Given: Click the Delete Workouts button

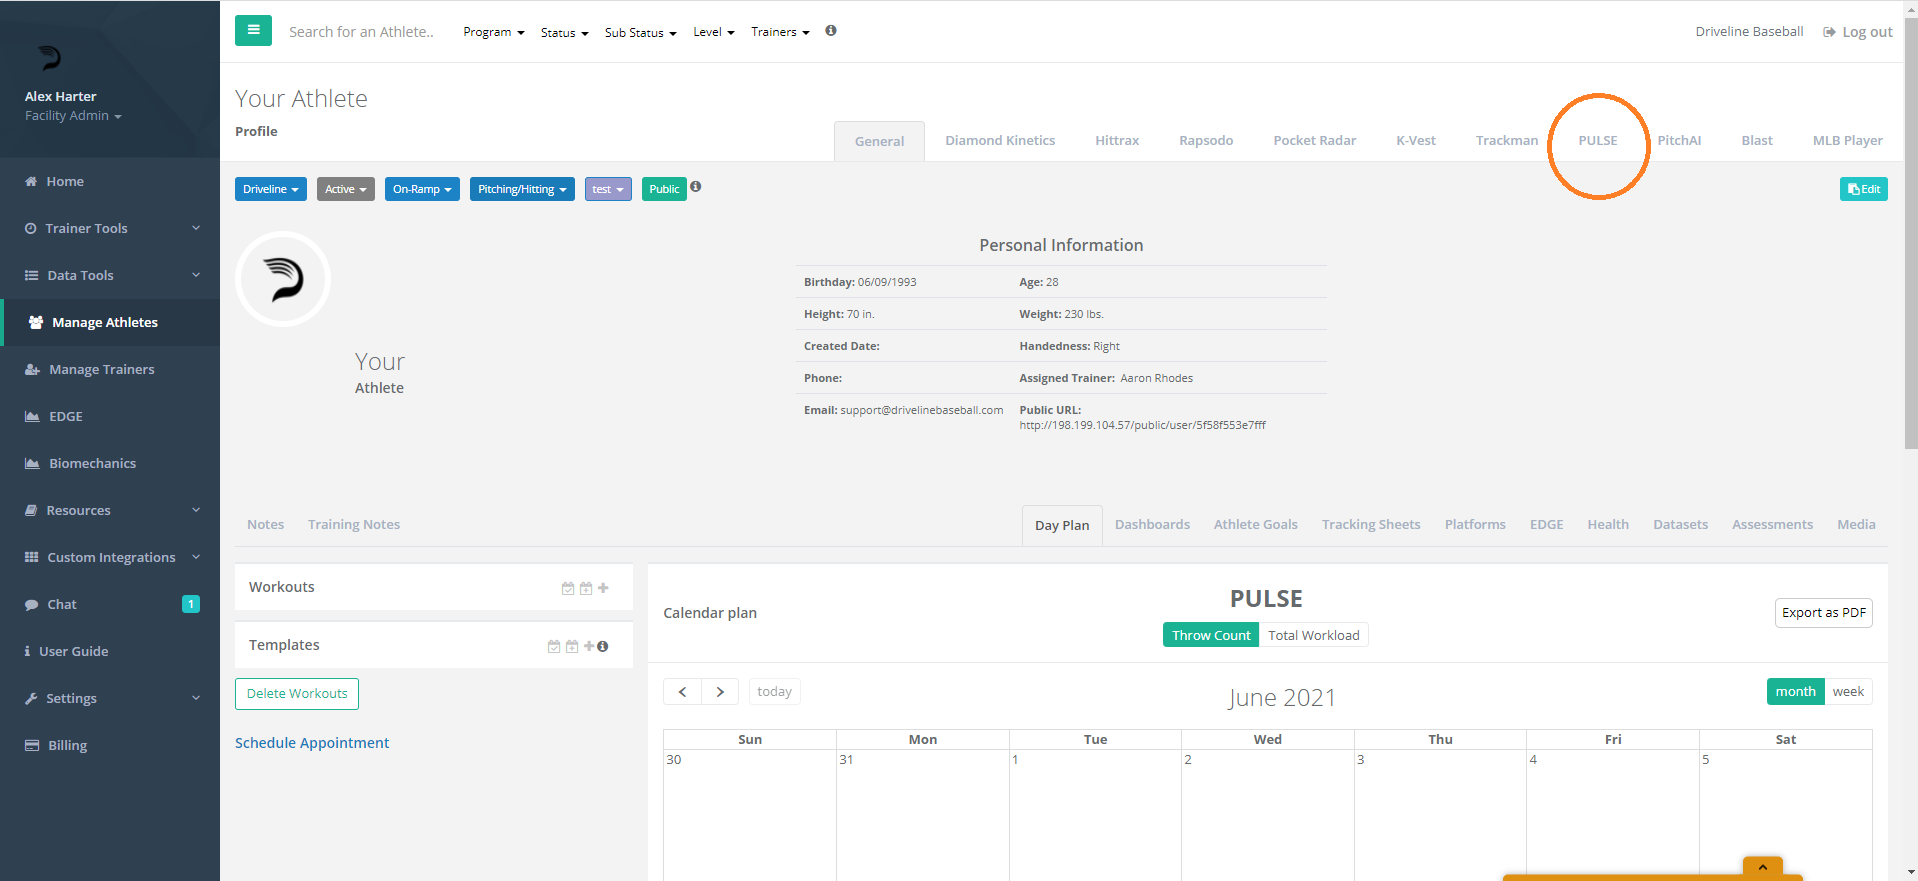Looking at the screenshot, I should (x=297, y=694).
